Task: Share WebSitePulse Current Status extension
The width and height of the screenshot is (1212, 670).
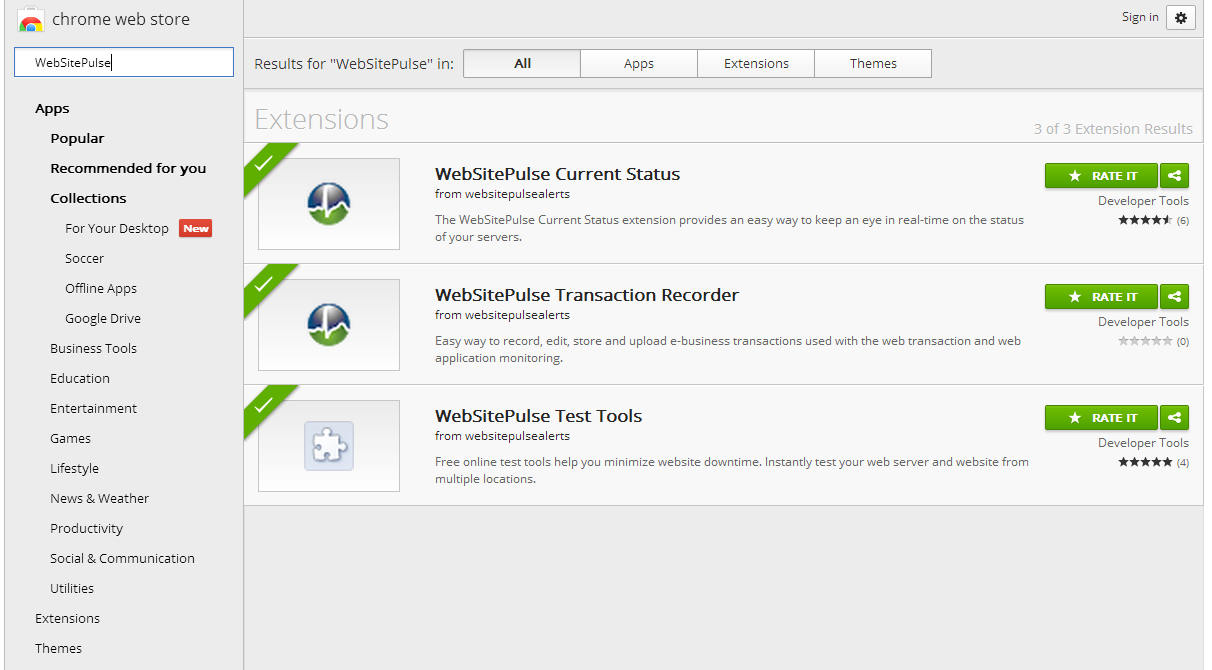Action: pos(1175,175)
